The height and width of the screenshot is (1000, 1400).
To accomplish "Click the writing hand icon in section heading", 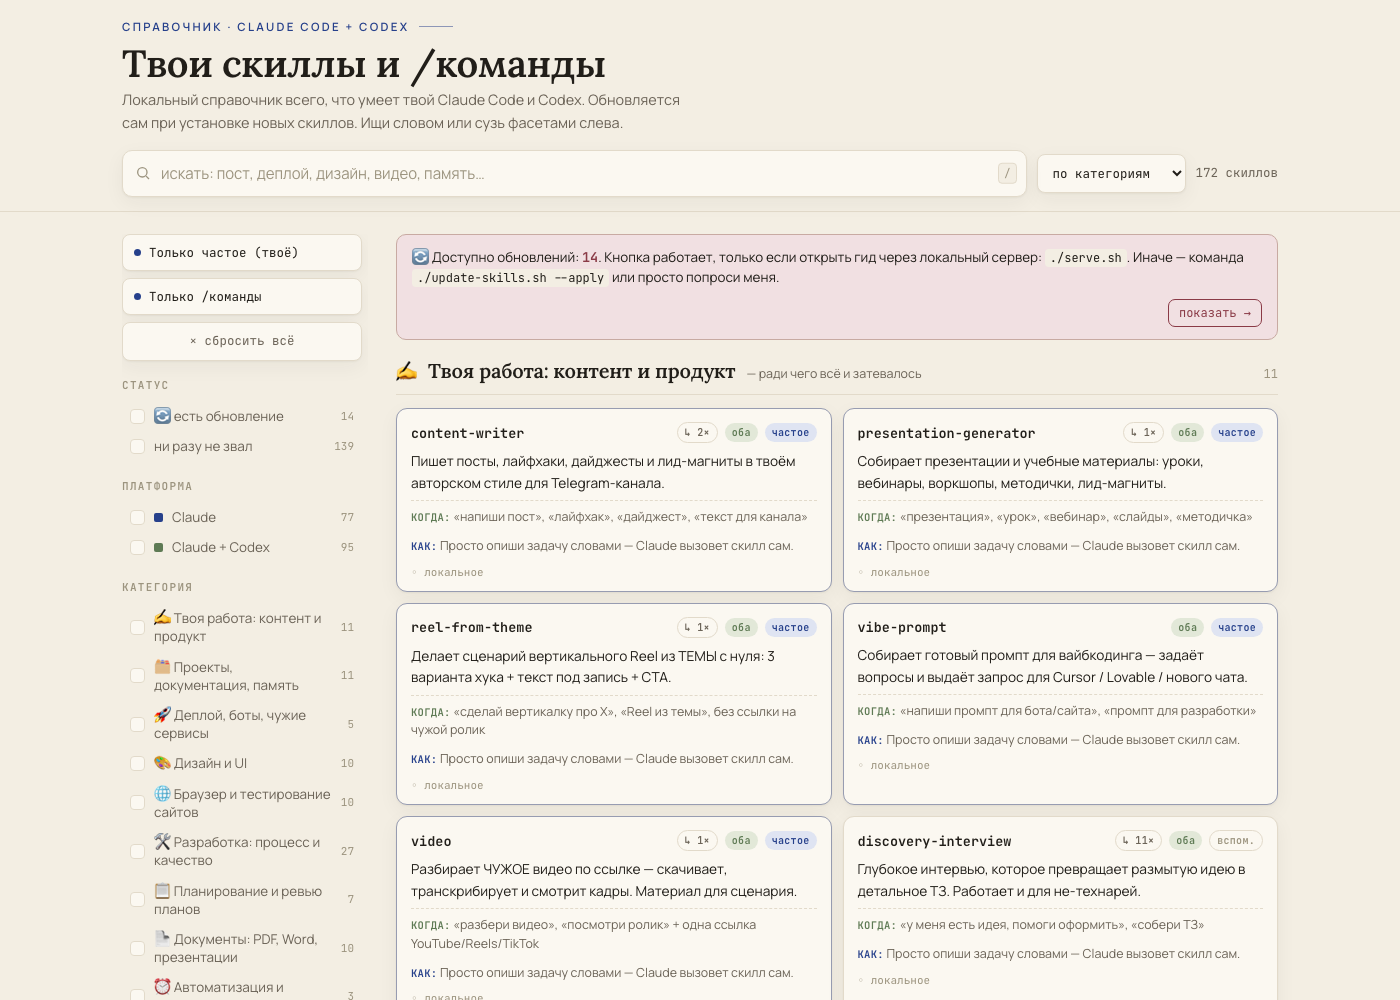I will 407,371.
